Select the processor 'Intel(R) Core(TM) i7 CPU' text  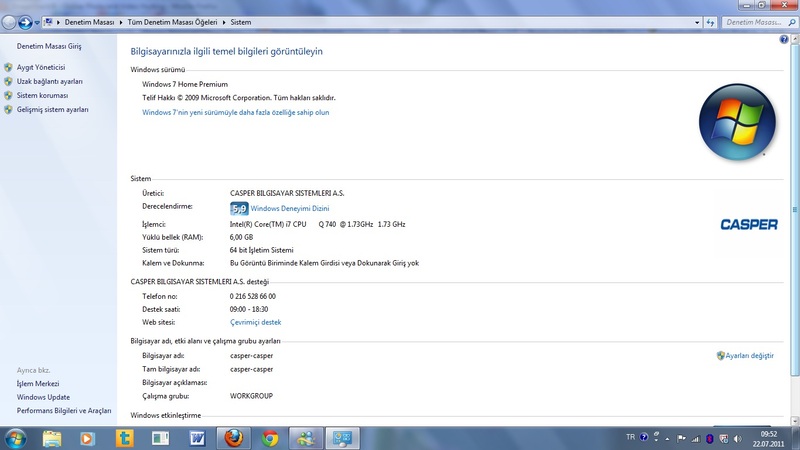point(268,224)
